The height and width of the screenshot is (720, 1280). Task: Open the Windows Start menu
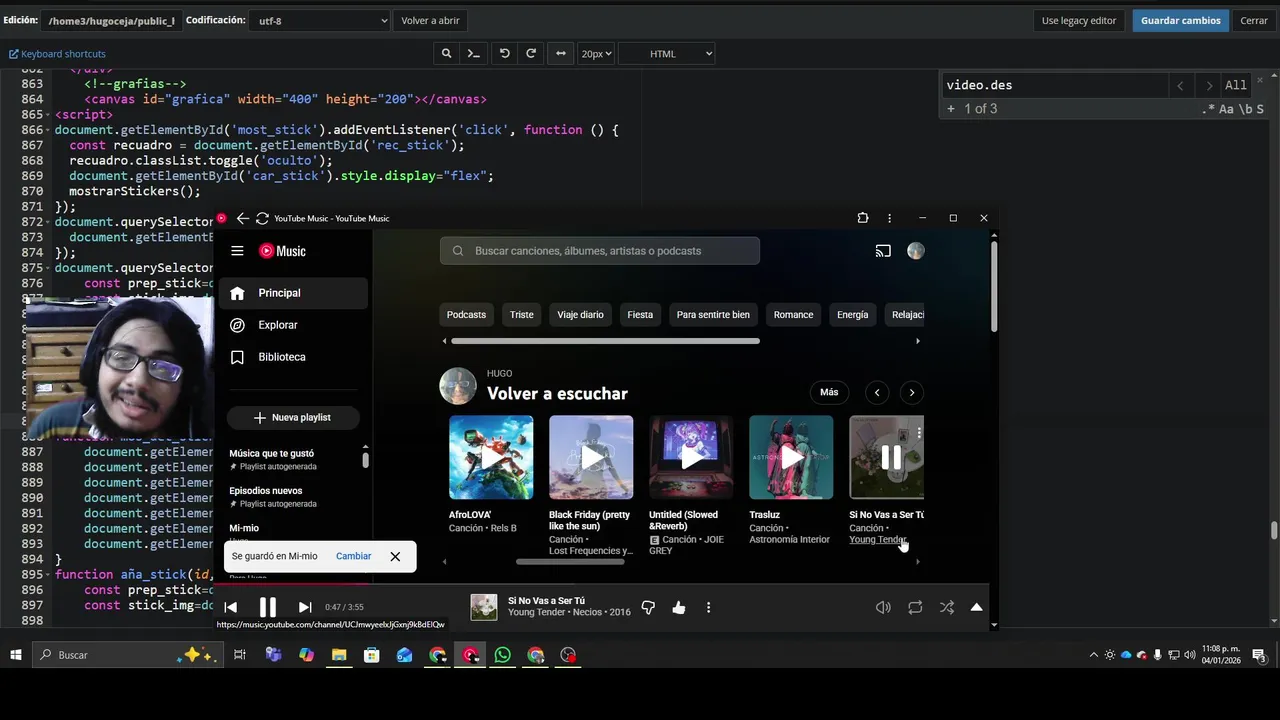(16, 655)
